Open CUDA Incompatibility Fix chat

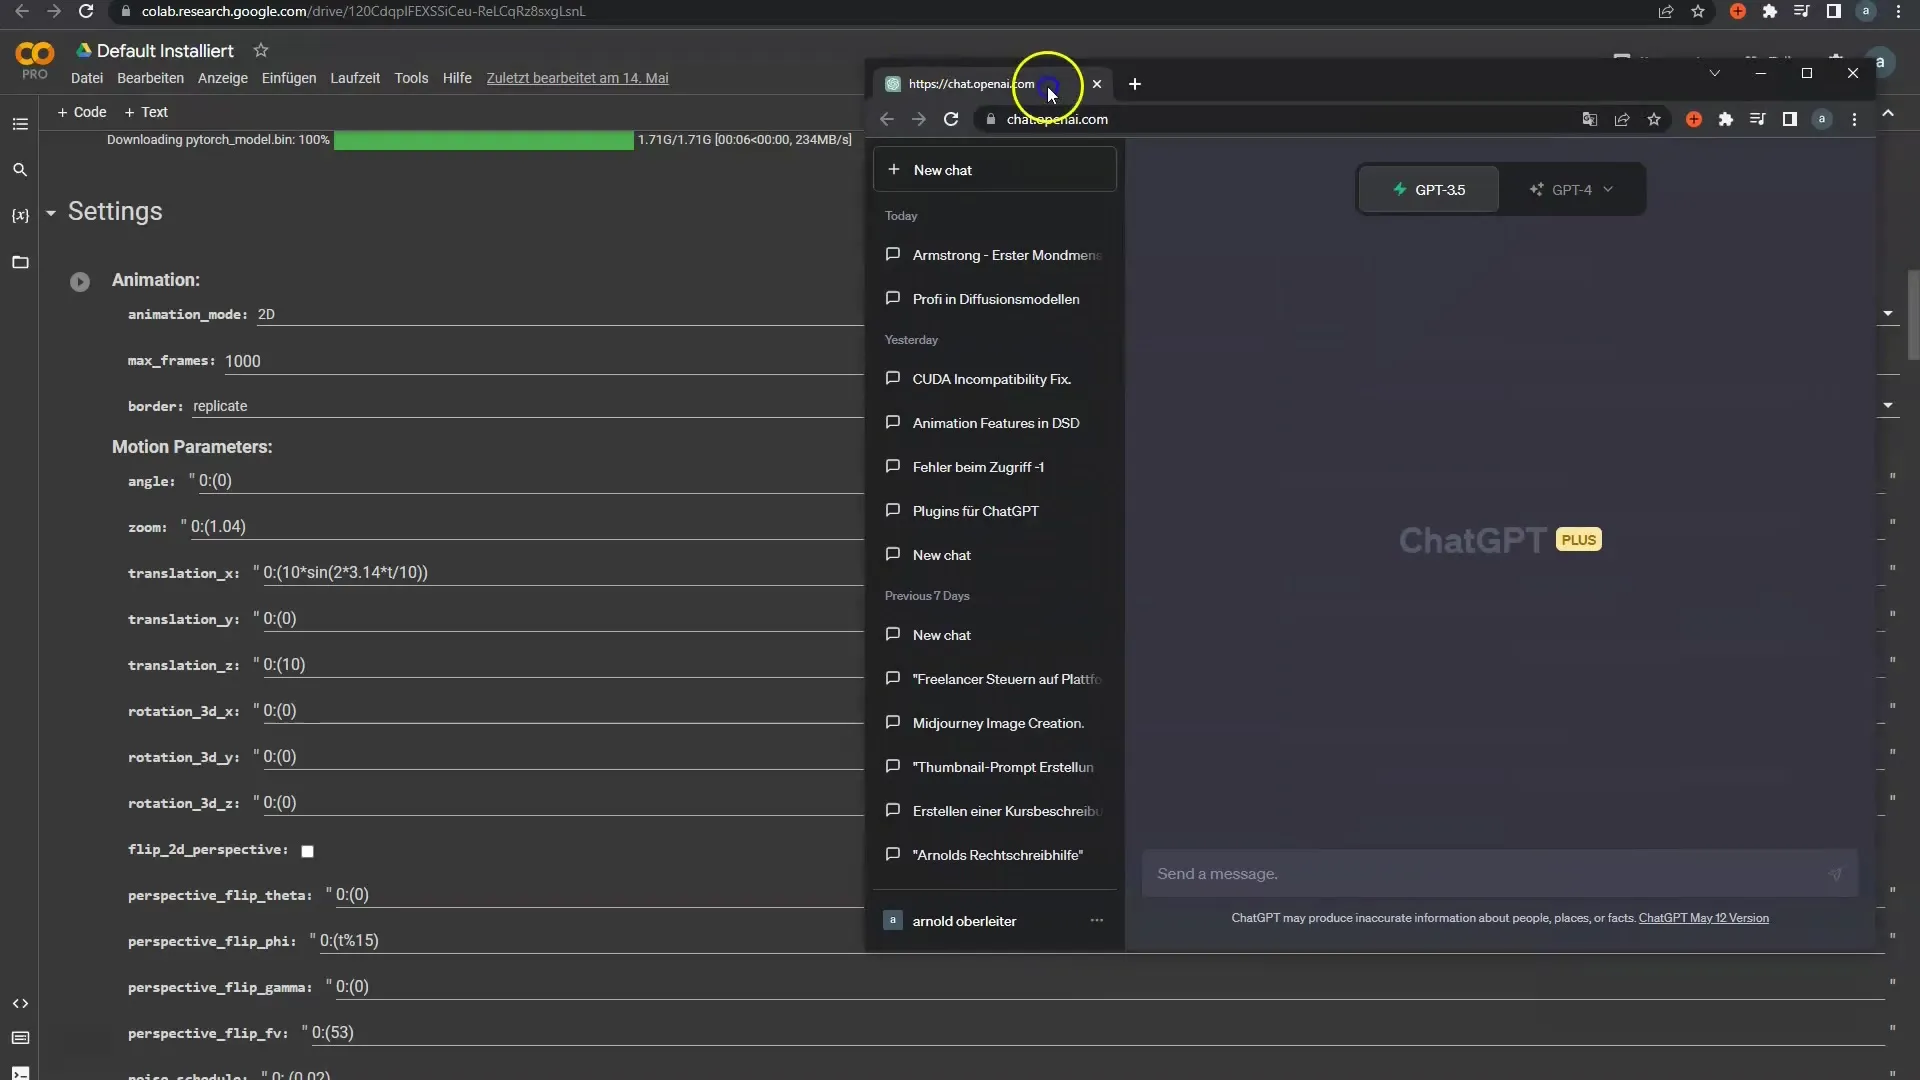point(995,379)
